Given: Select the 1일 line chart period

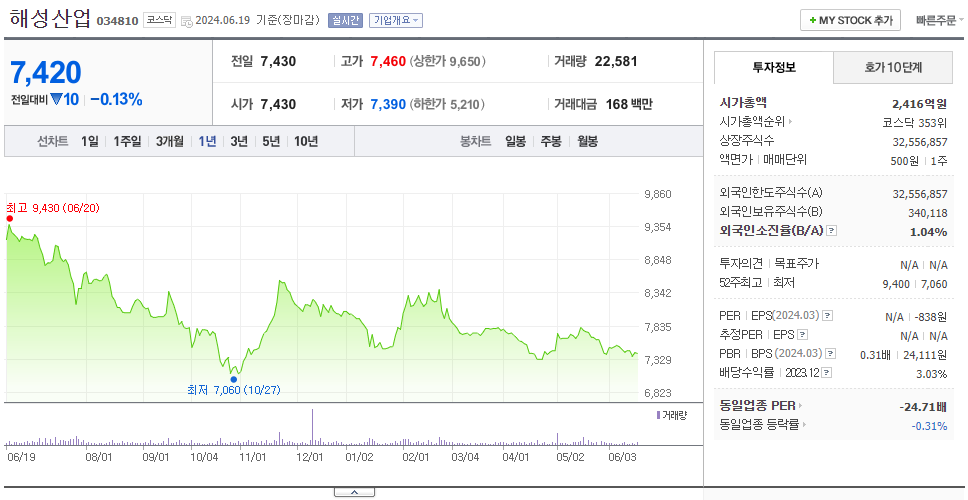Looking at the screenshot, I should tap(90, 141).
